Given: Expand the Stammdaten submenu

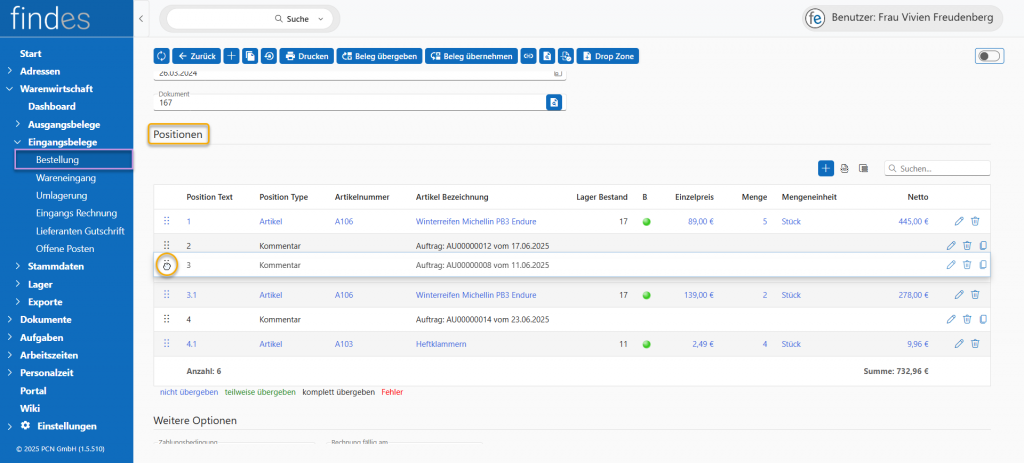Looking at the screenshot, I should coord(56,266).
